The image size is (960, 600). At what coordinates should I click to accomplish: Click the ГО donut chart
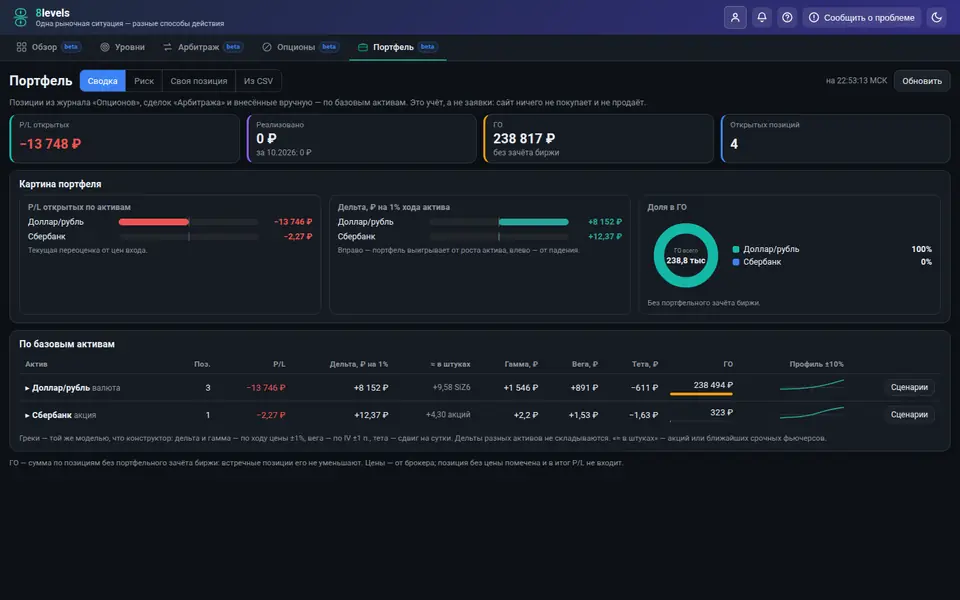coord(686,255)
